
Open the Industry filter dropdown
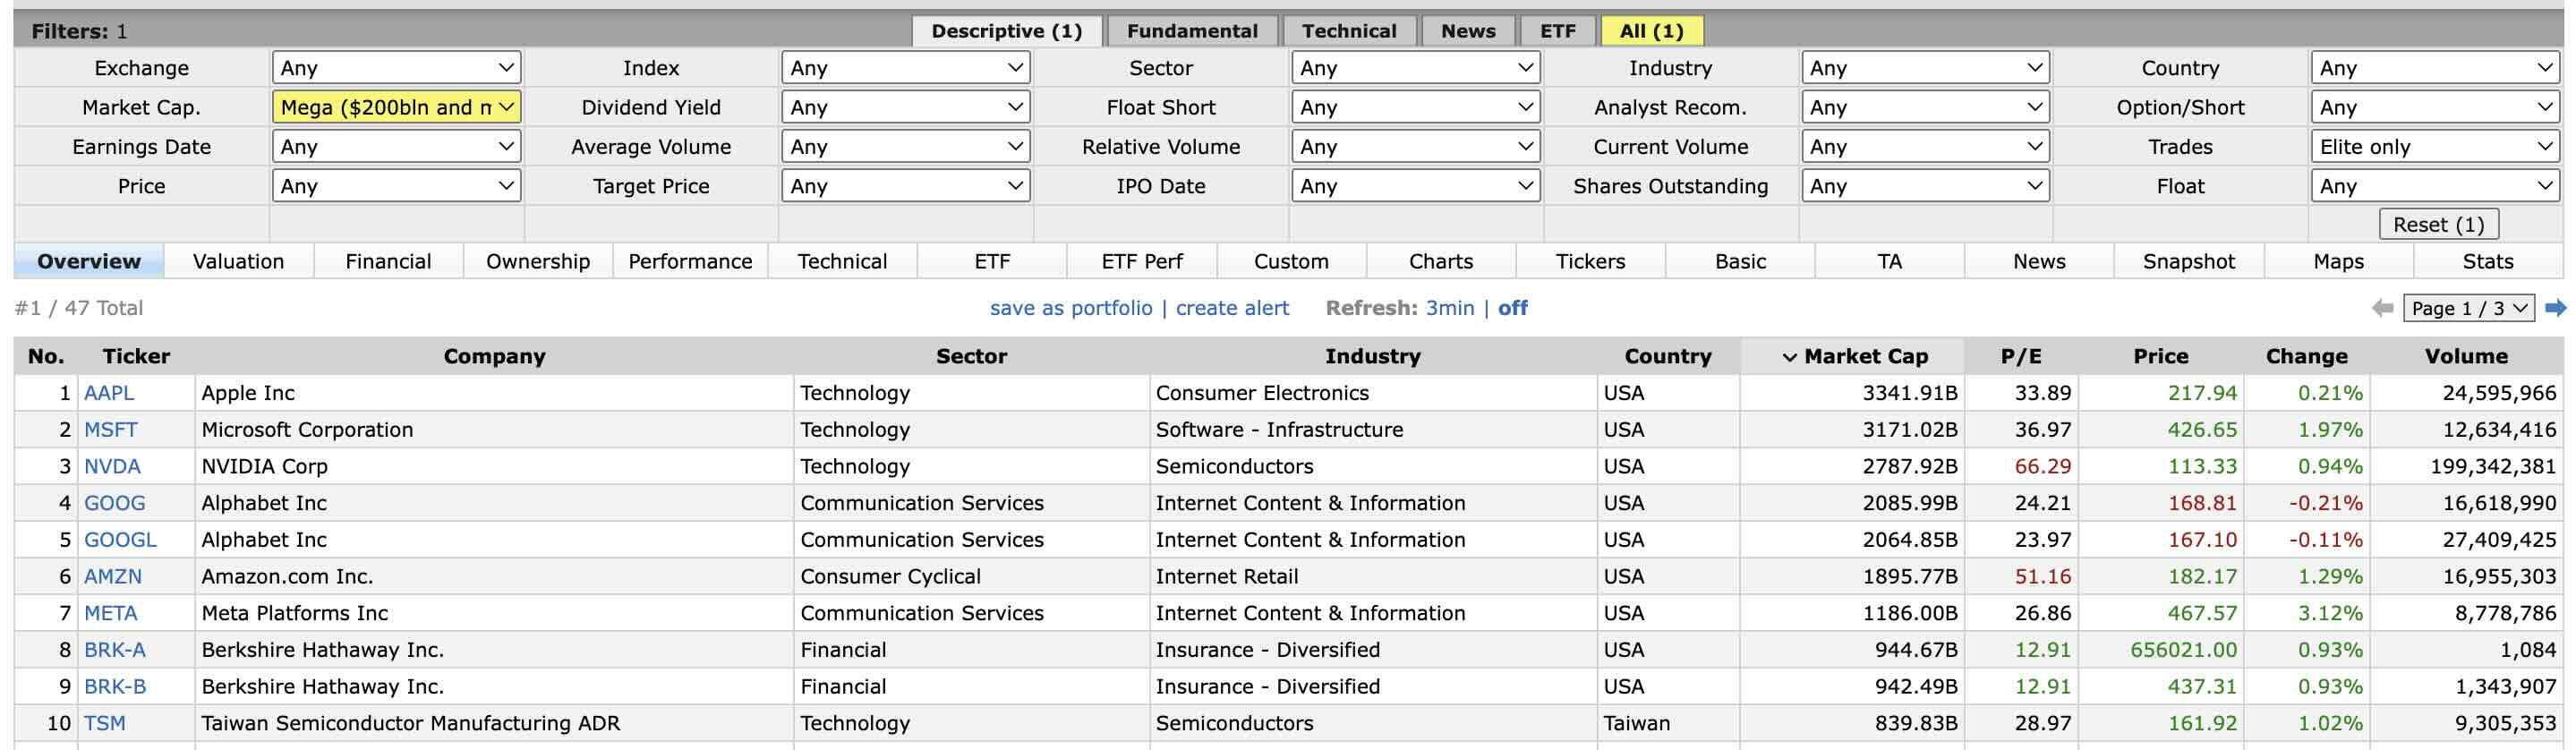pyautogui.click(x=1926, y=68)
